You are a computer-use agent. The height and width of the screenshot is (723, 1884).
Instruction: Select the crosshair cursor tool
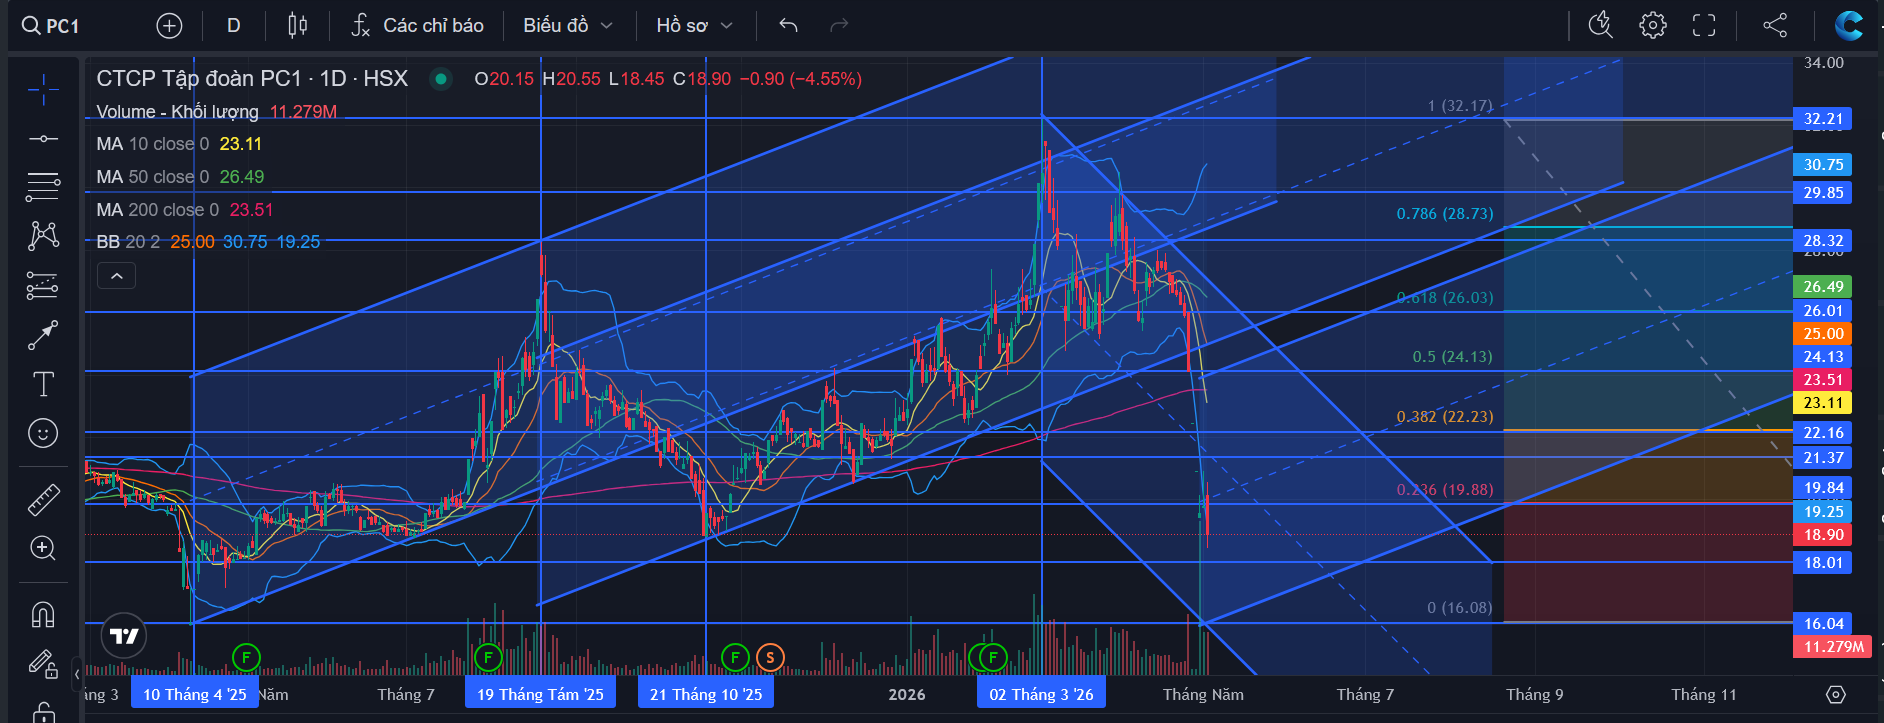pos(43,90)
